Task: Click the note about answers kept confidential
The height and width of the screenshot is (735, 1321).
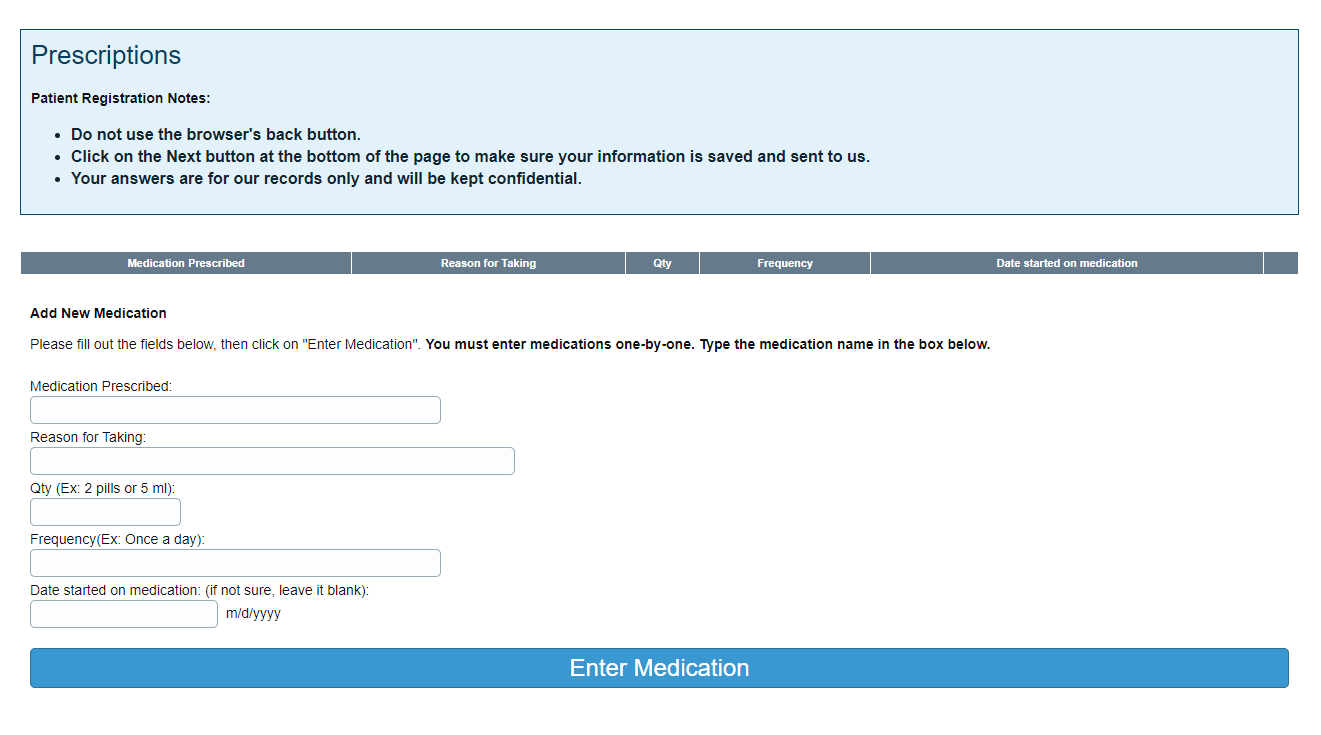Action: click(326, 178)
